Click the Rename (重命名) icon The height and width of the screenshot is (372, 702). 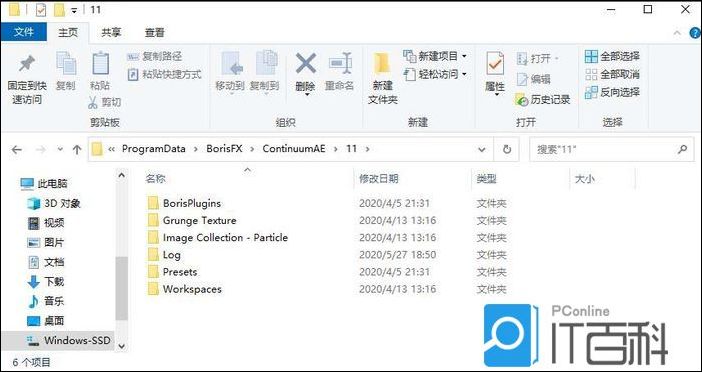tap(340, 63)
